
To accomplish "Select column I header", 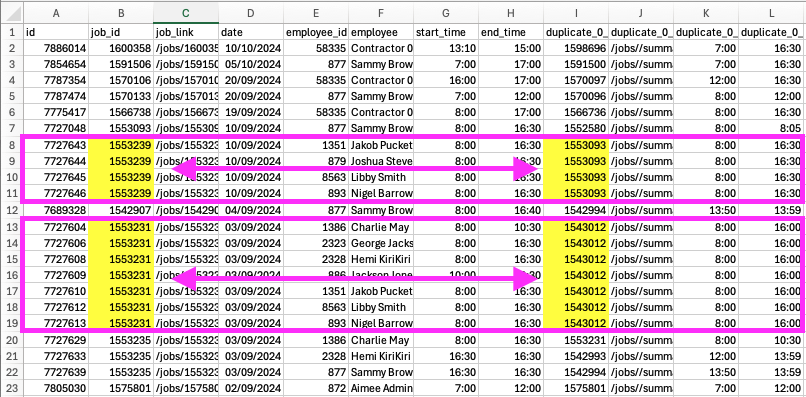I will (576, 13).
